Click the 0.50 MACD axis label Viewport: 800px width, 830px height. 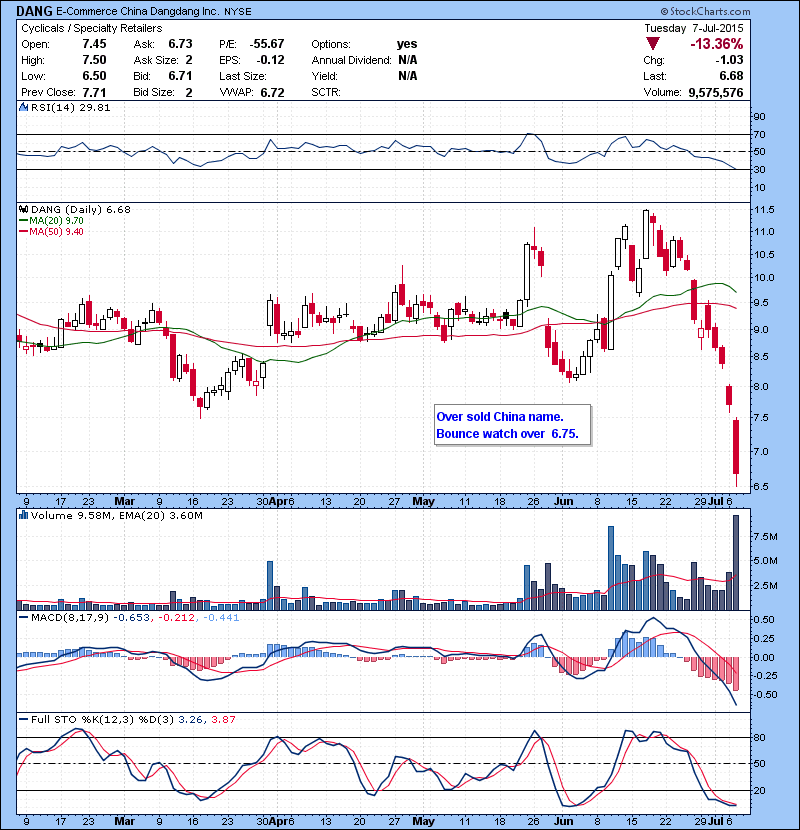[764, 619]
